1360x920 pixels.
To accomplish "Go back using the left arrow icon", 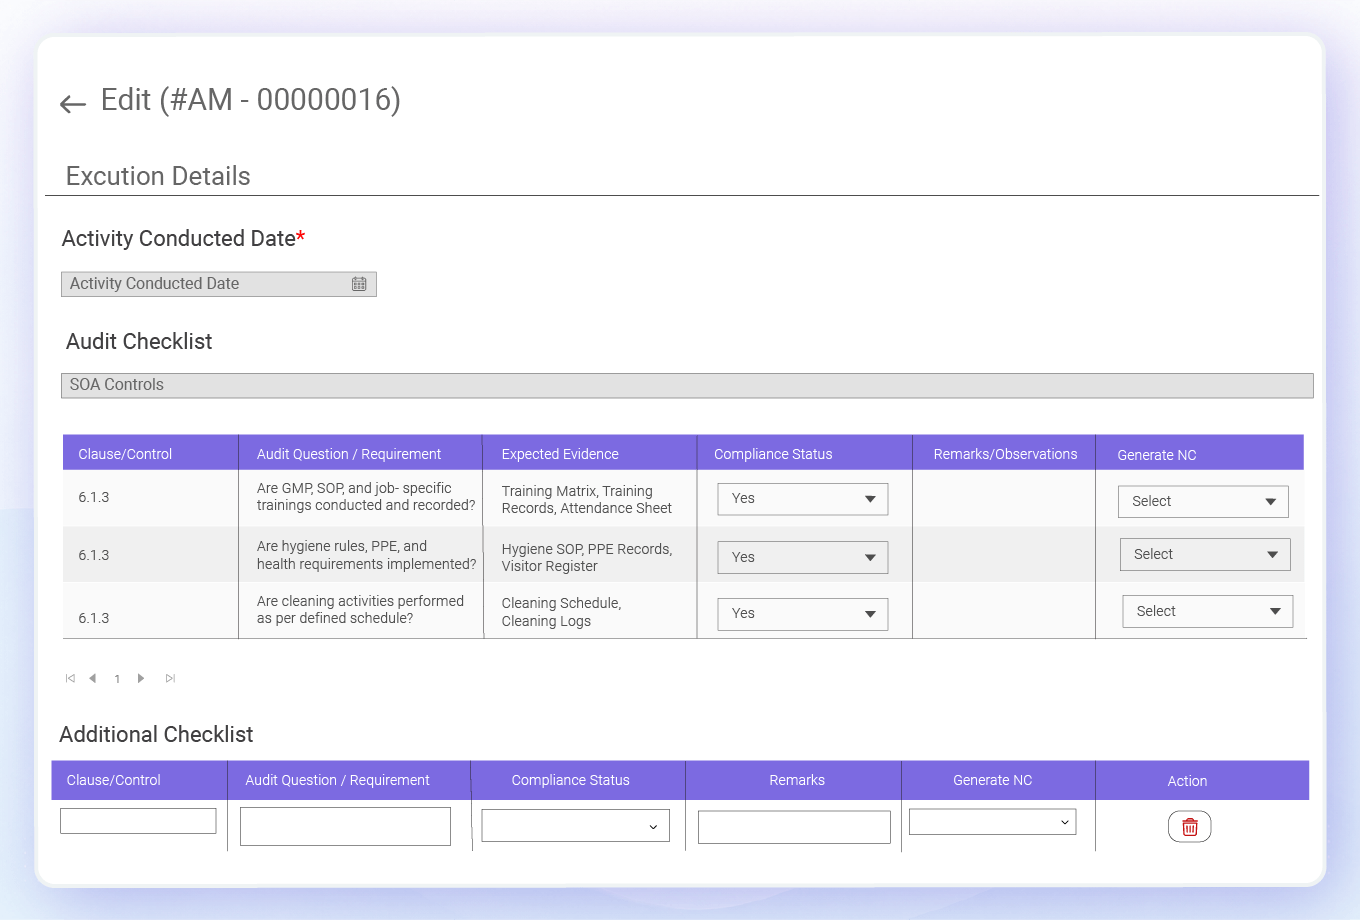I will point(73,103).
